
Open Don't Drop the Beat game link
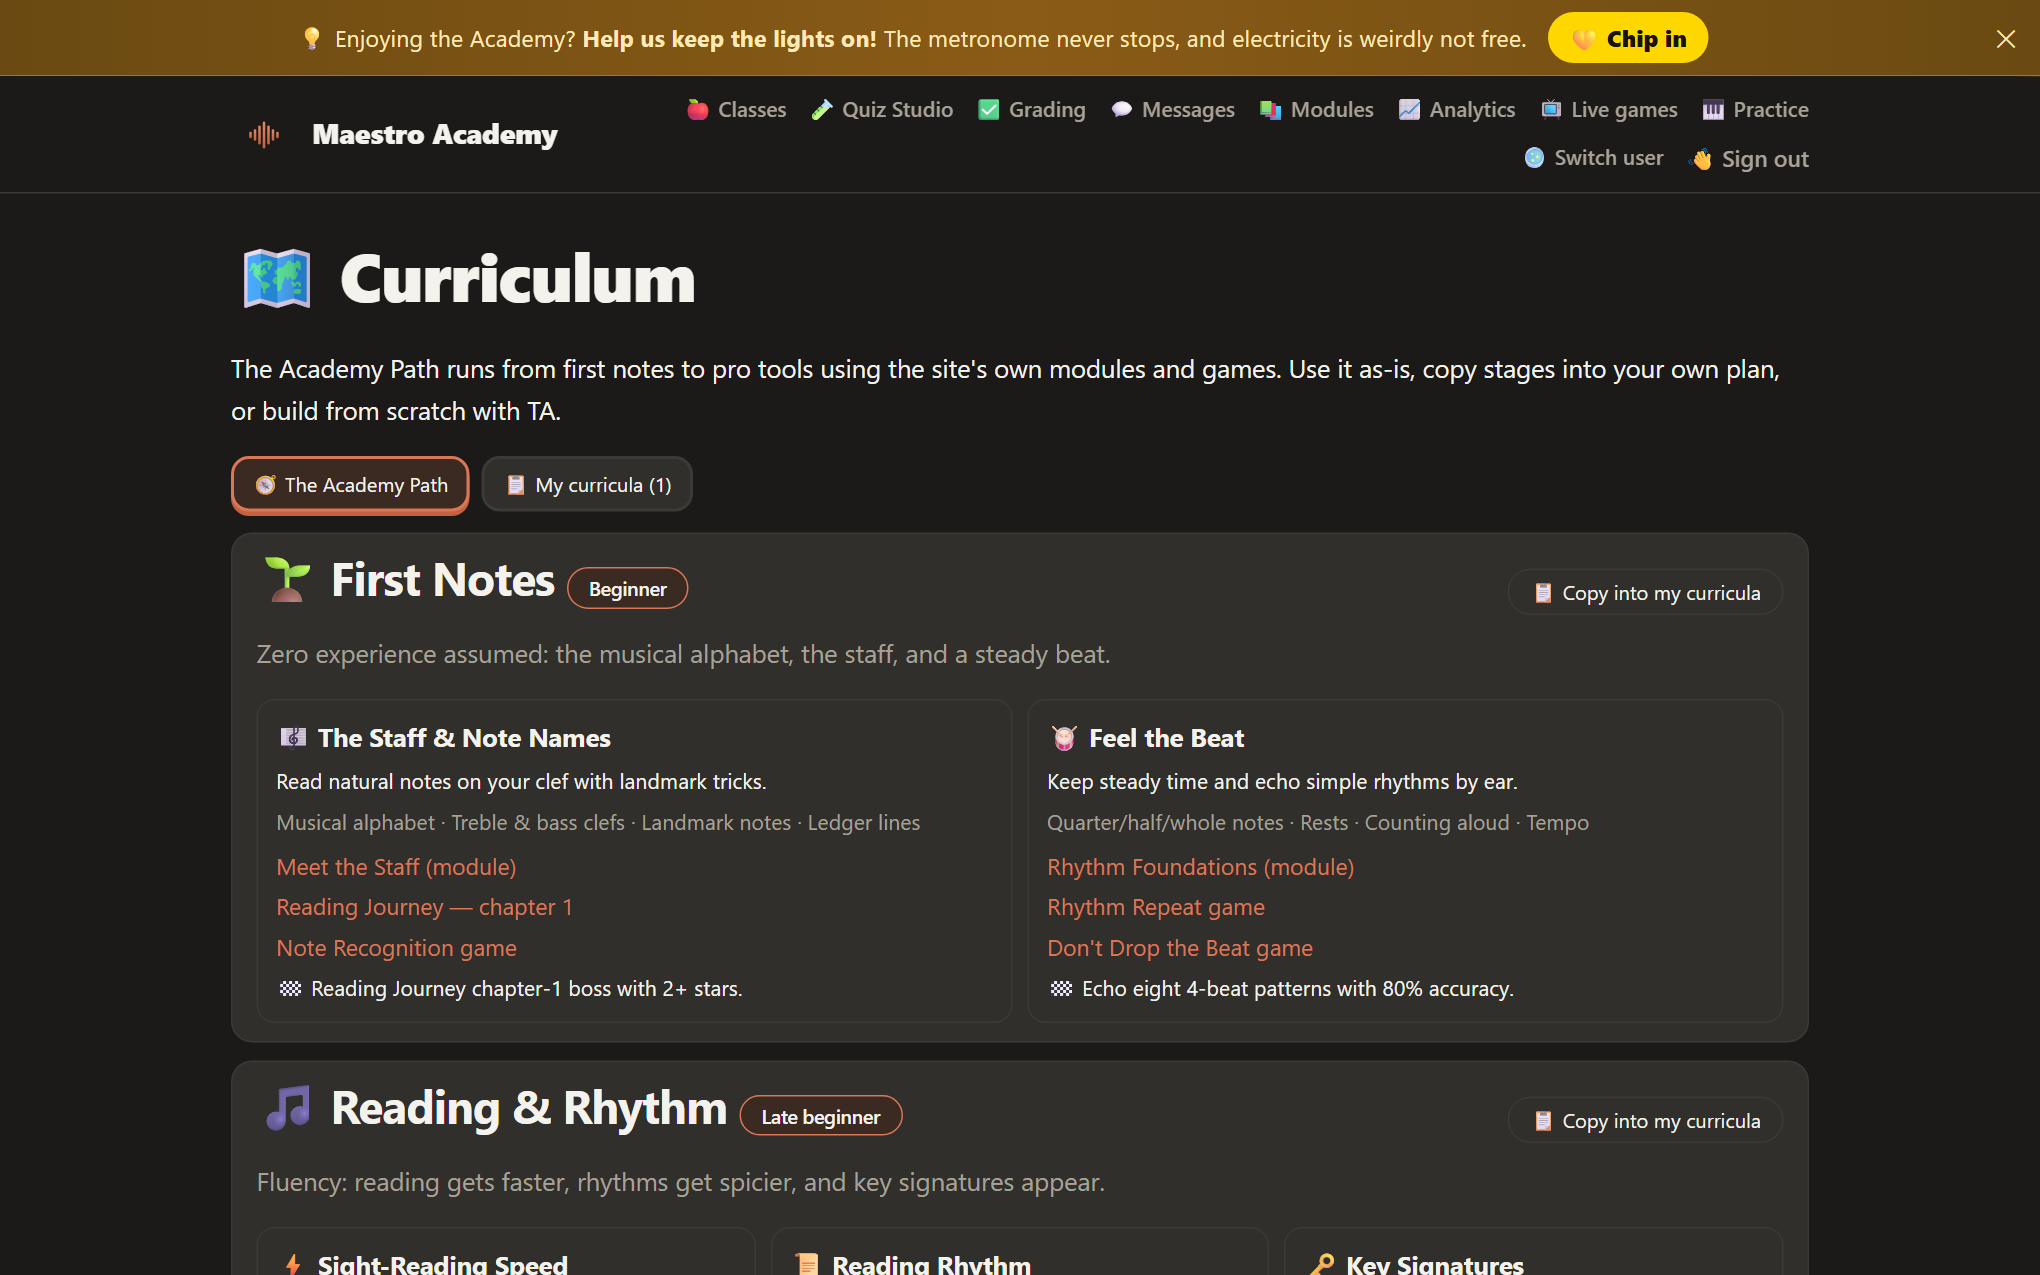pyautogui.click(x=1179, y=948)
